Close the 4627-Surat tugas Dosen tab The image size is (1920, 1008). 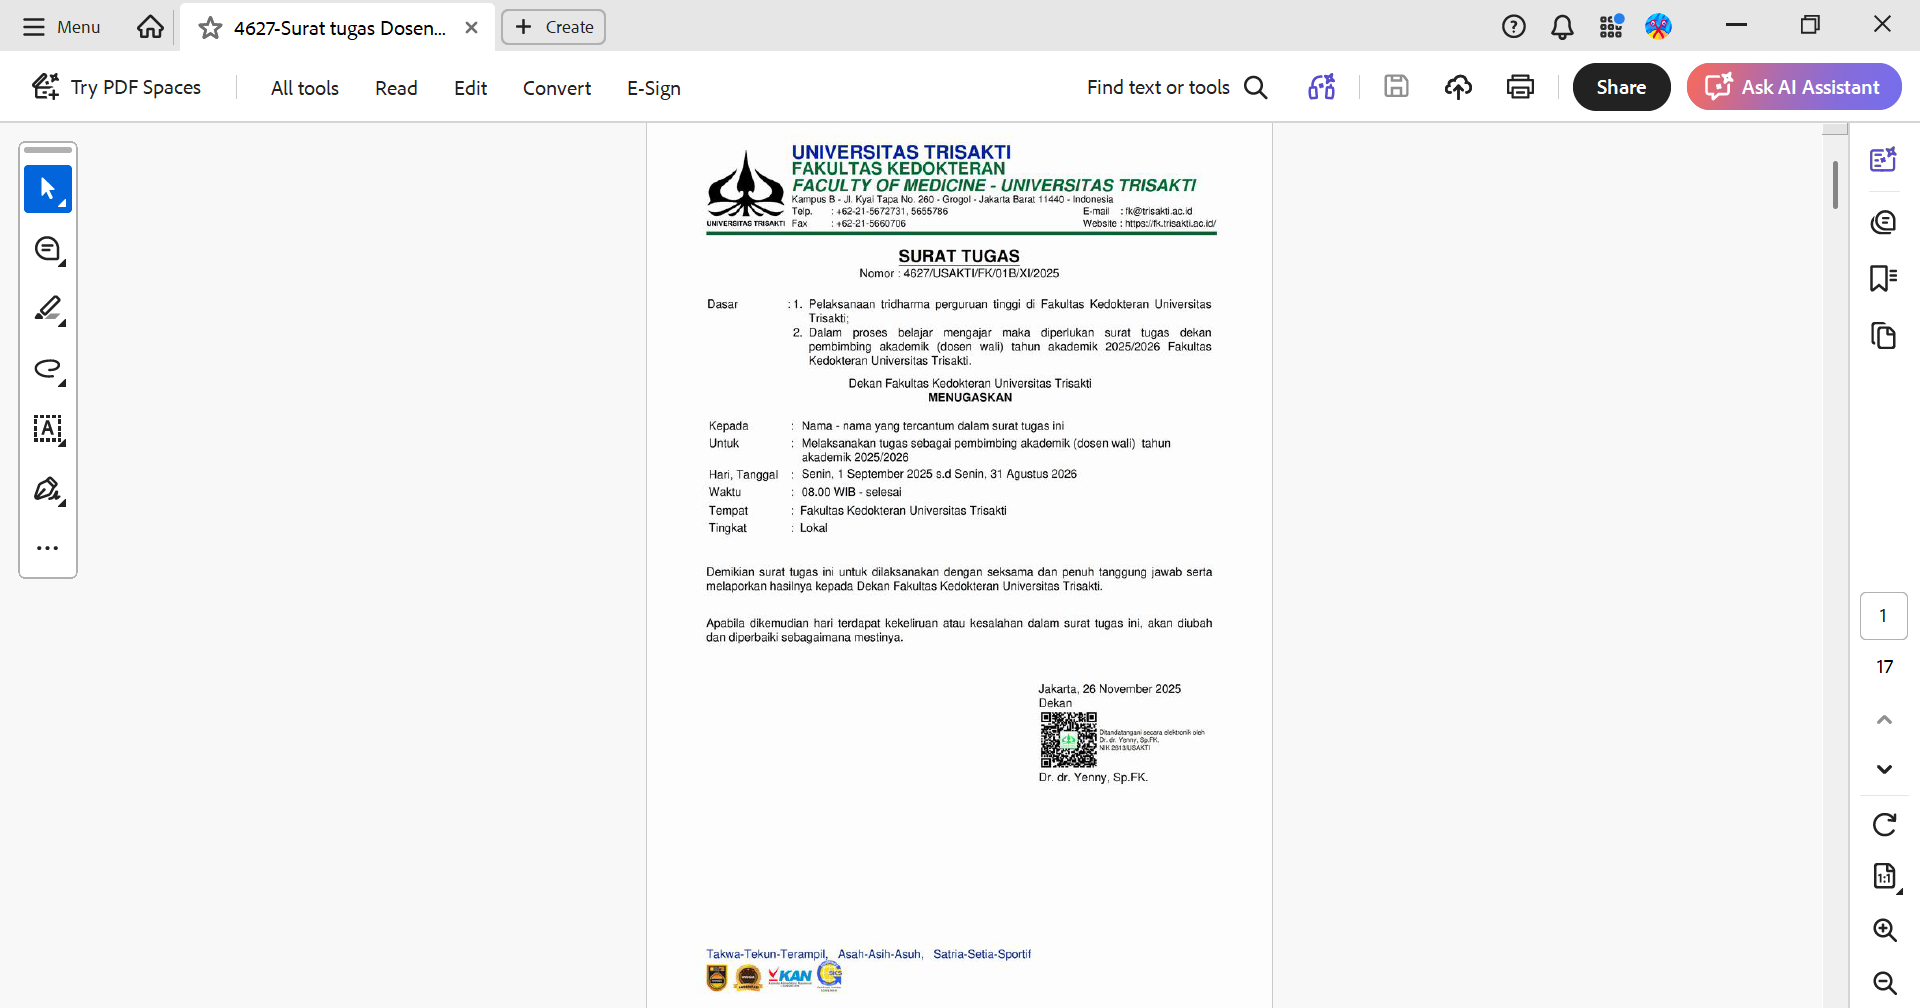pyautogui.click(x=472, y=28)
